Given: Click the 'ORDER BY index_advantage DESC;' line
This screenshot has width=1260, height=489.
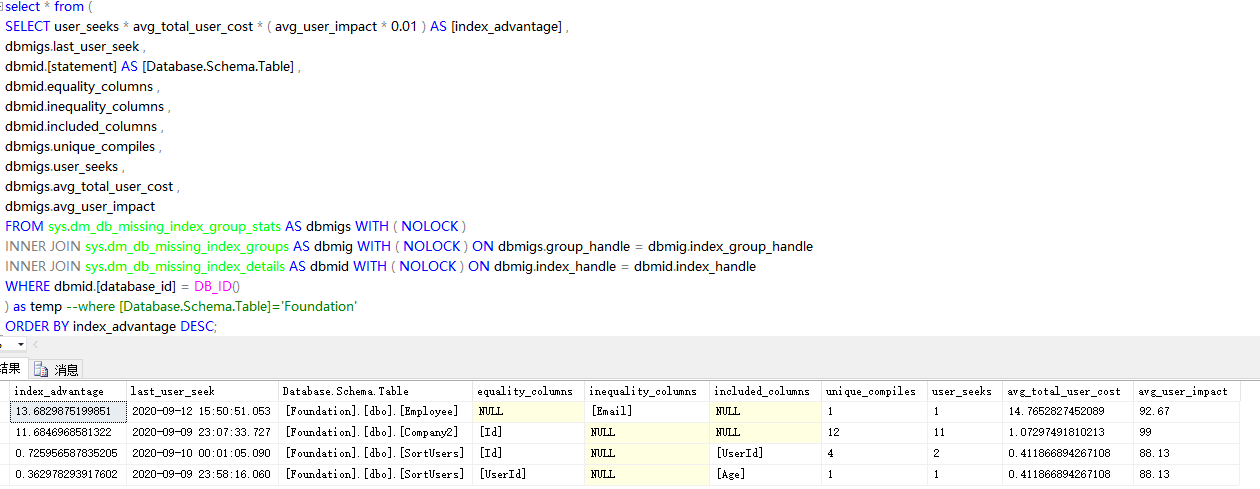Looking at the screenshot, I should [111, 326].
